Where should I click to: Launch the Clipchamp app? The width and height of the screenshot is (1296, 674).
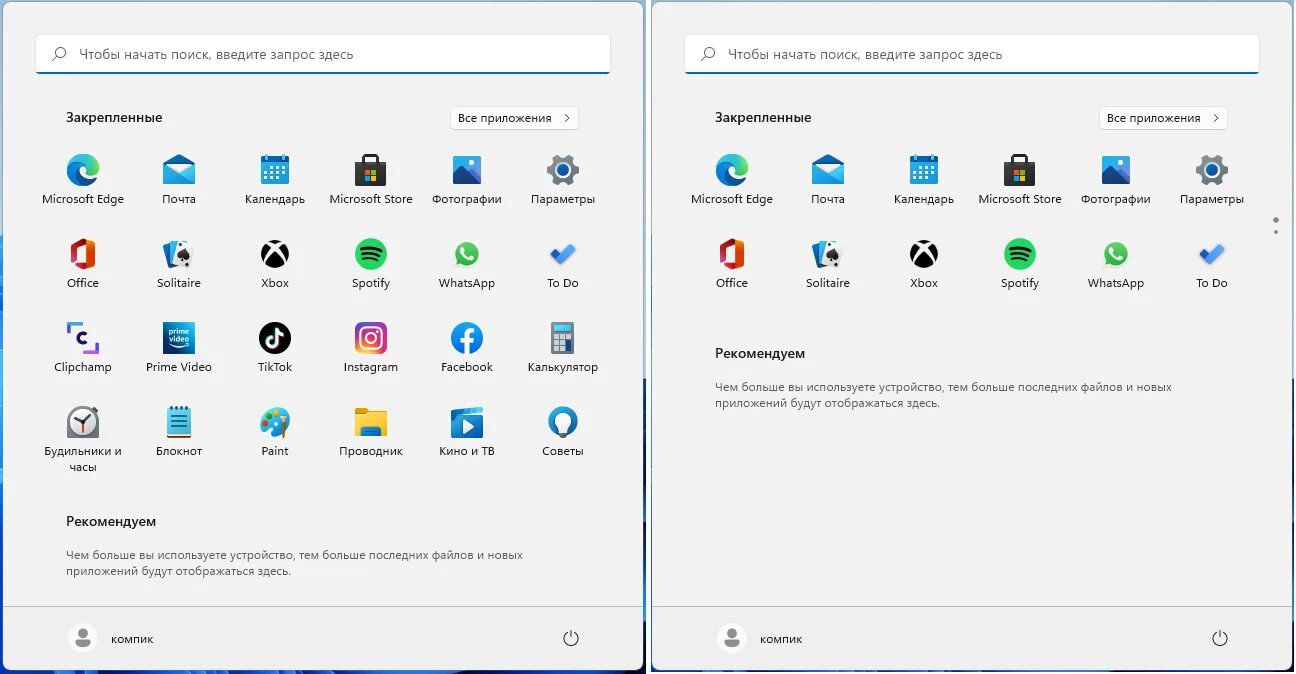83,348
